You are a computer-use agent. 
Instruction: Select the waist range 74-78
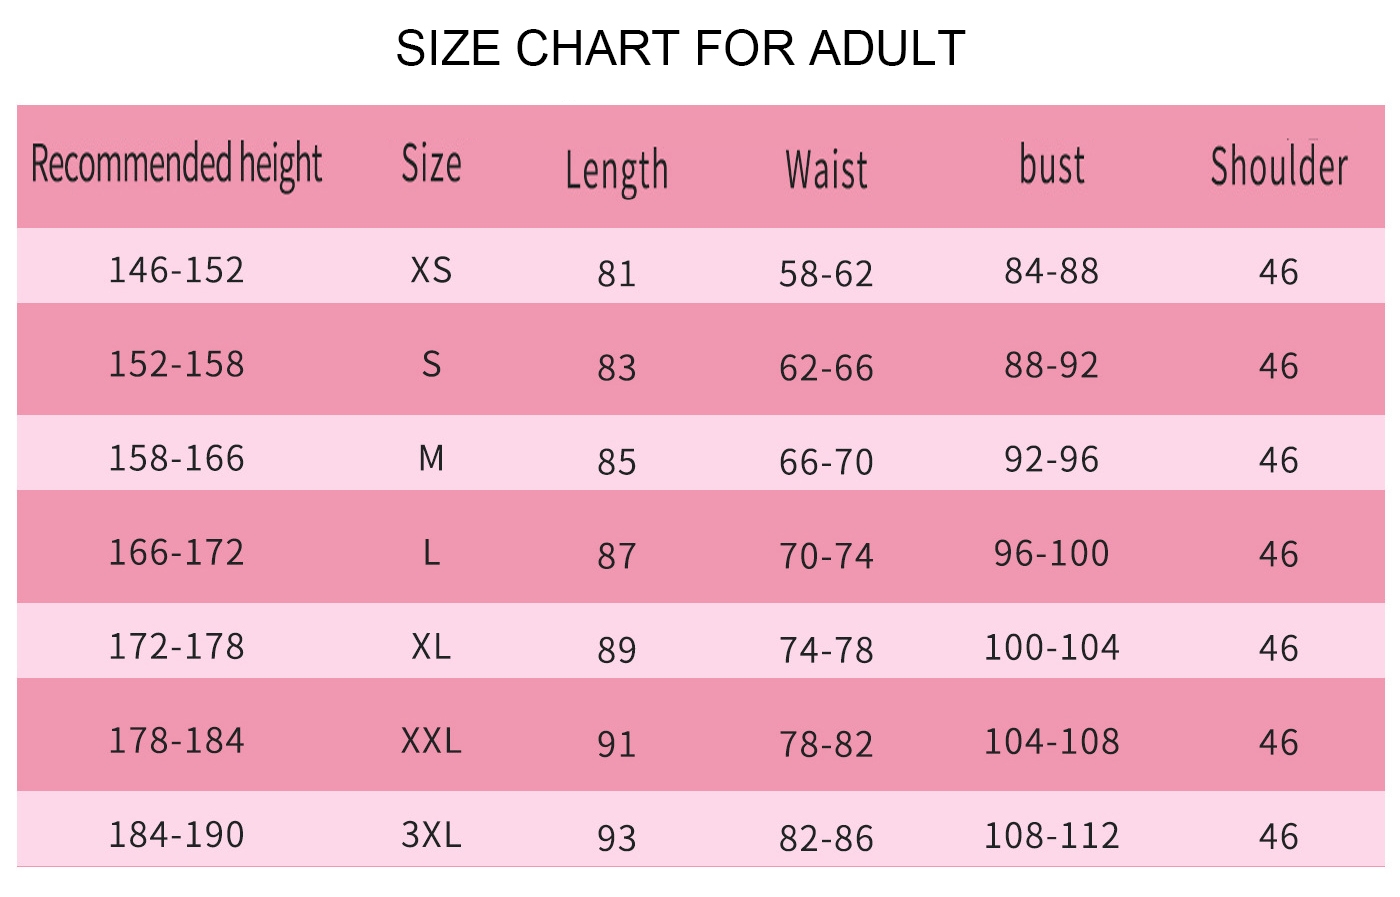pos(826,650)
